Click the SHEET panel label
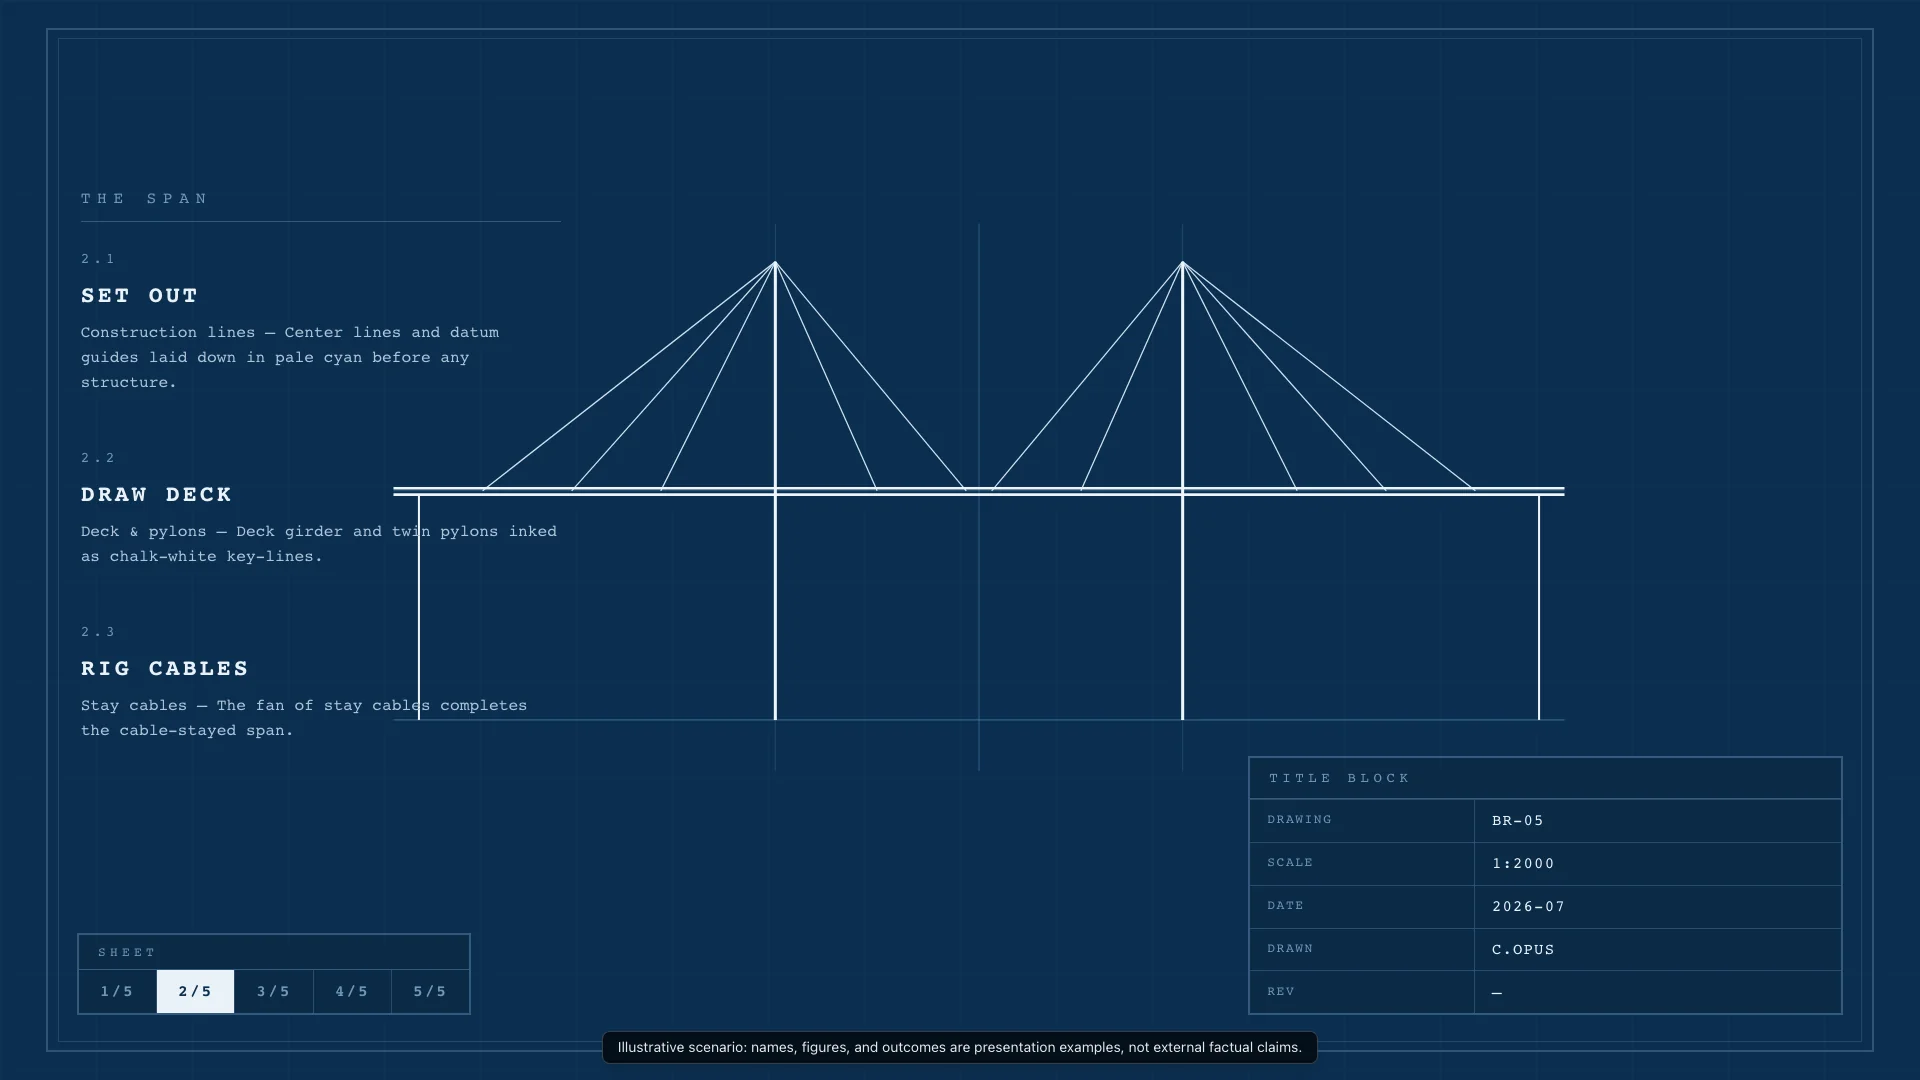The width and height of the screenshot is (1920, 1080). (x=127, y=953)
